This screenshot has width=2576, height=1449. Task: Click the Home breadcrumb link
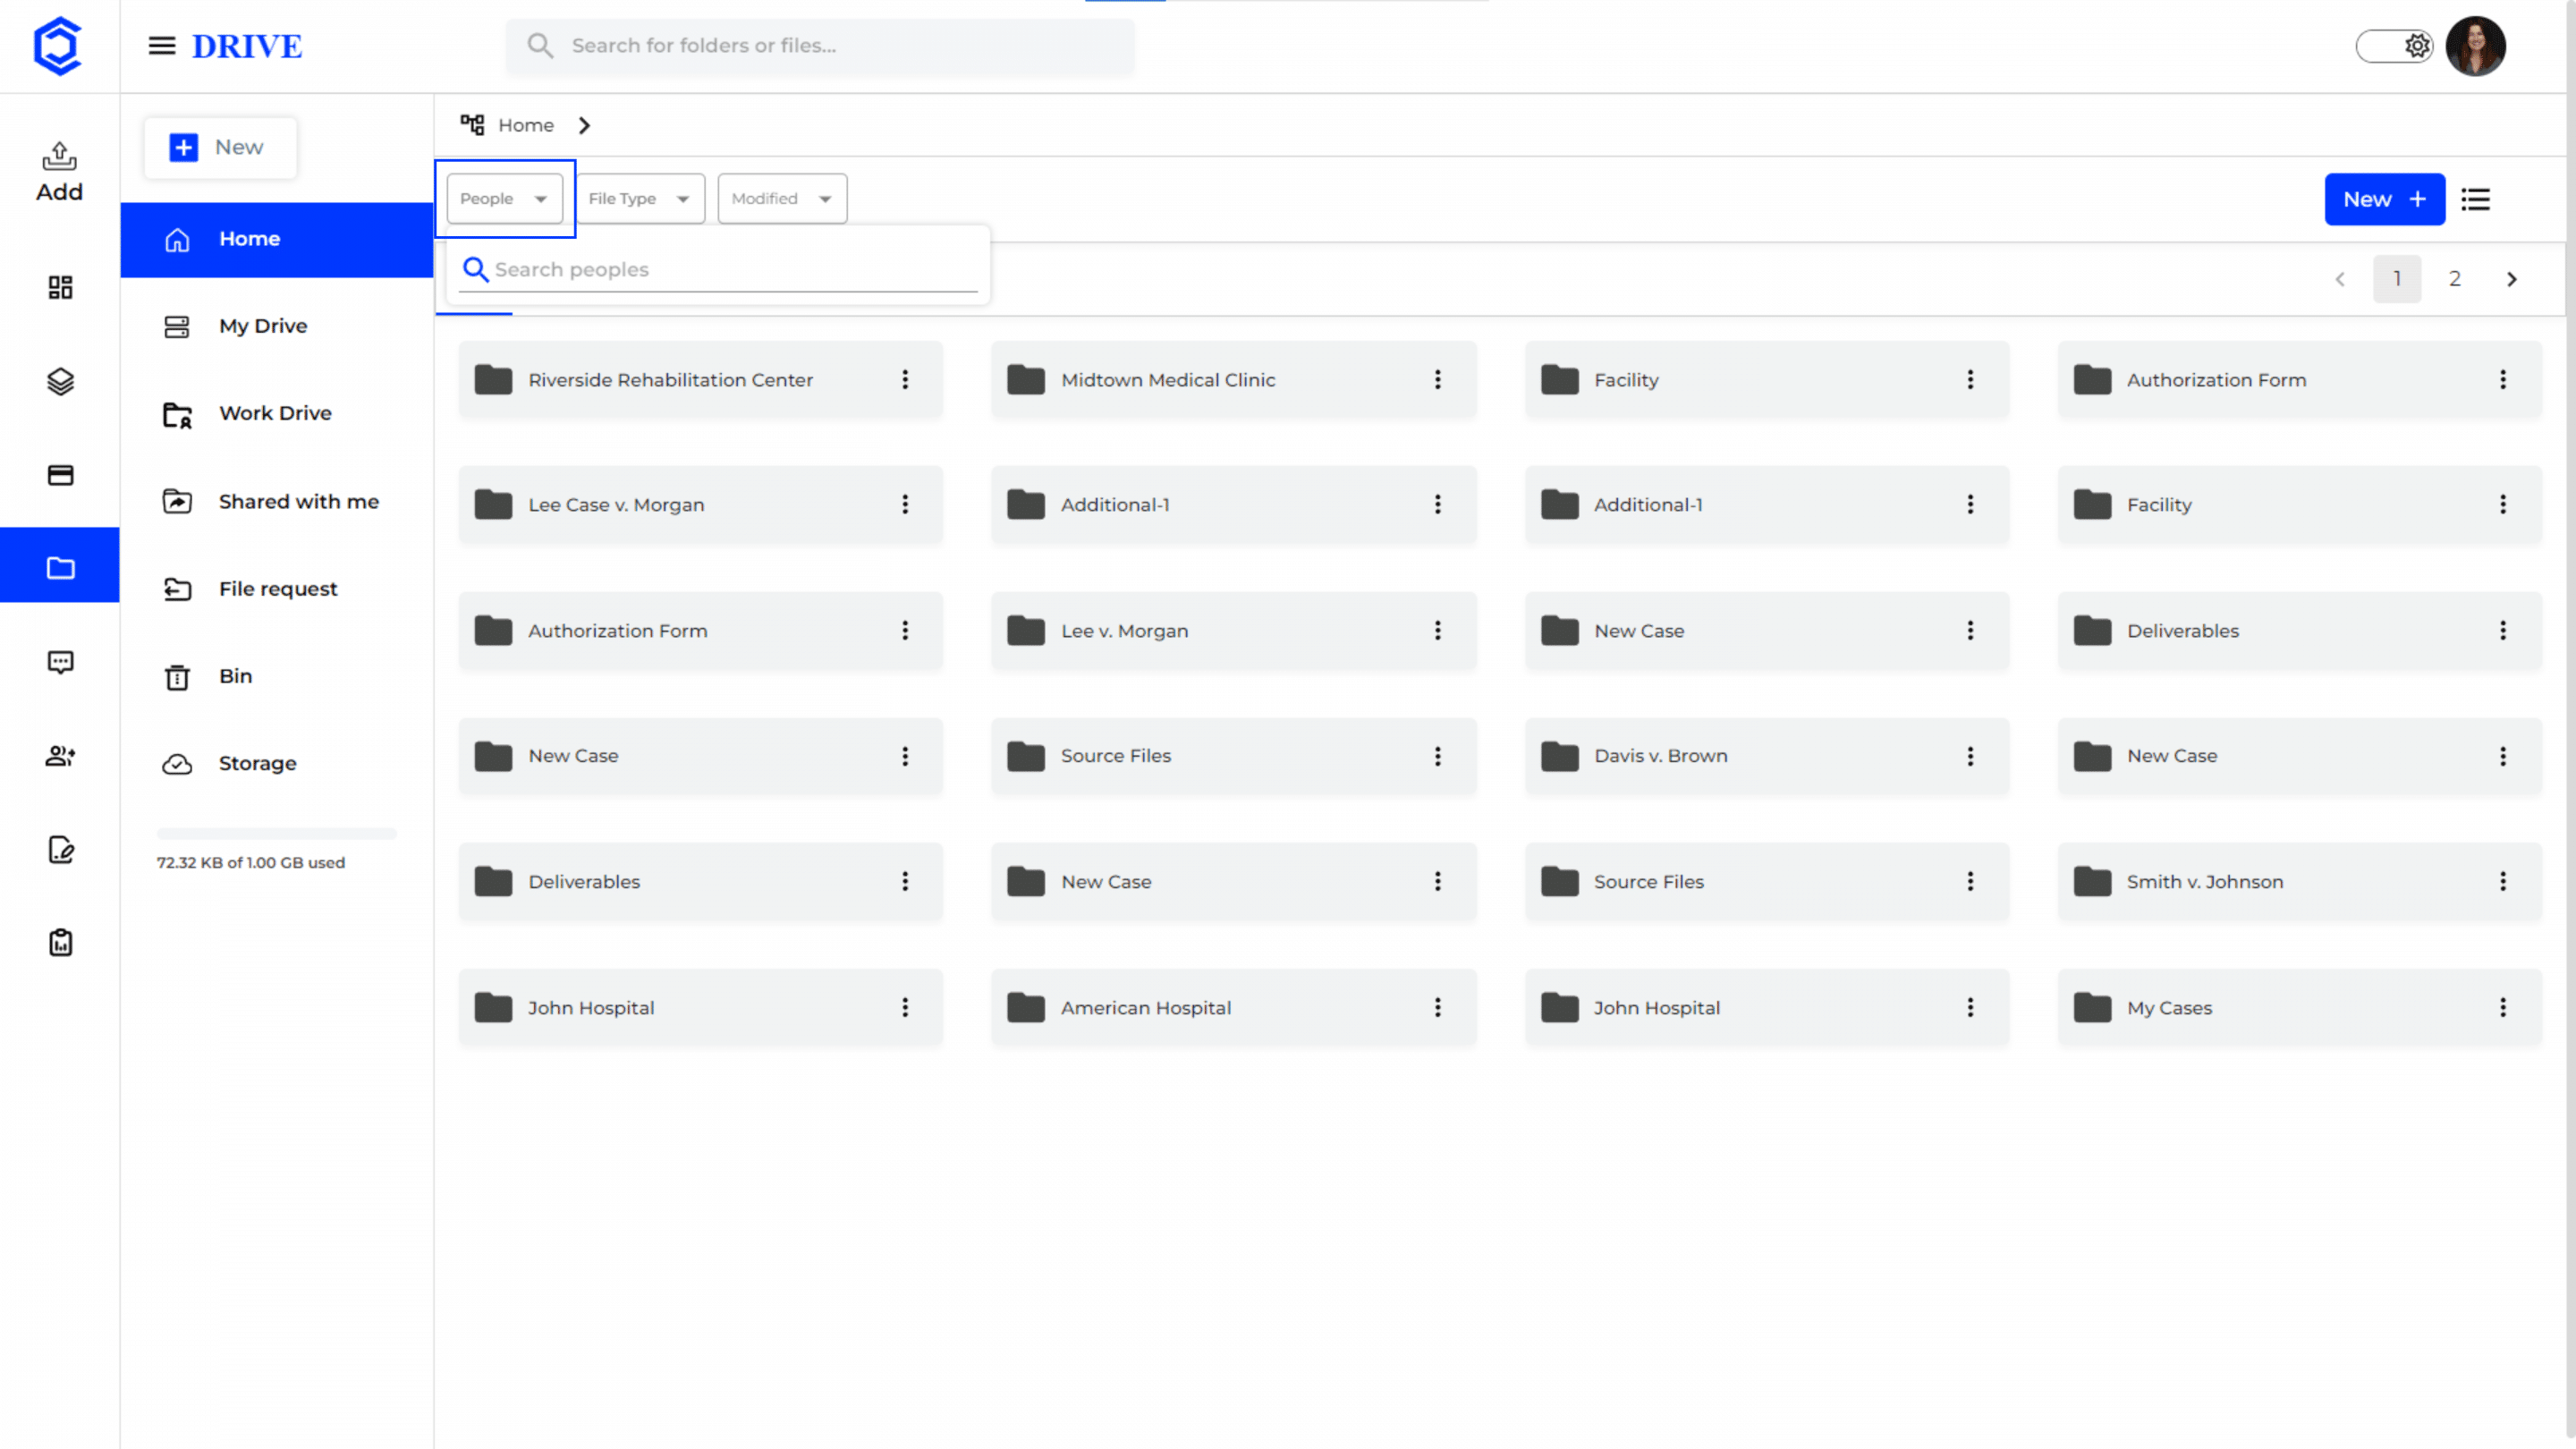[526, 125]
